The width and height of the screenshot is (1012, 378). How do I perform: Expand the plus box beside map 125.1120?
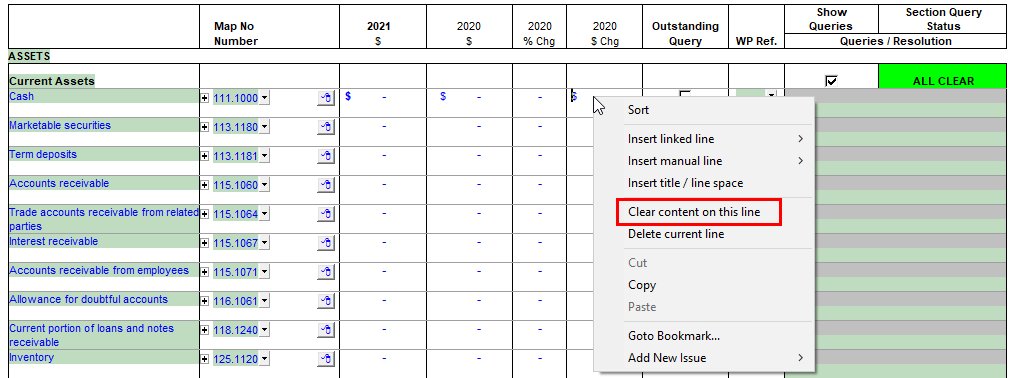coord(205,359)
